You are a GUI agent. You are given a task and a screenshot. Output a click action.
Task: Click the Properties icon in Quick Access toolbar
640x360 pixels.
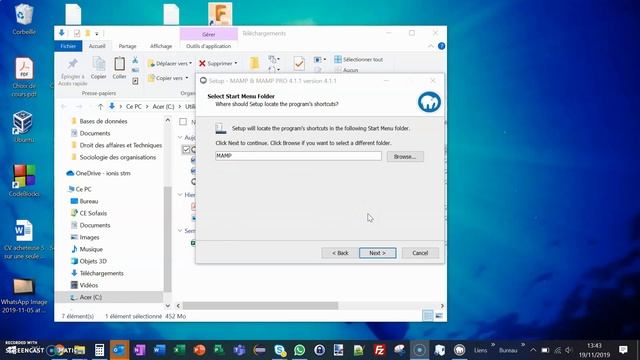(x=77, y=33)
